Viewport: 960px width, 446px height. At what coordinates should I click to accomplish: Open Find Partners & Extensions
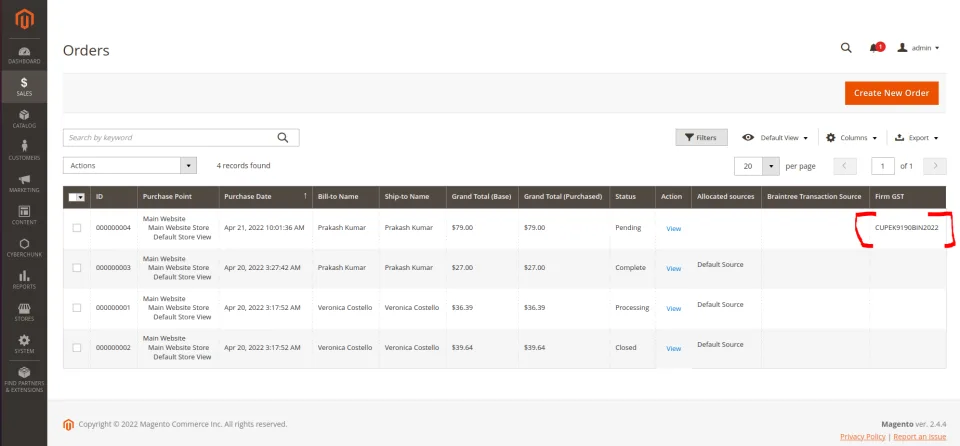[24, 379]
